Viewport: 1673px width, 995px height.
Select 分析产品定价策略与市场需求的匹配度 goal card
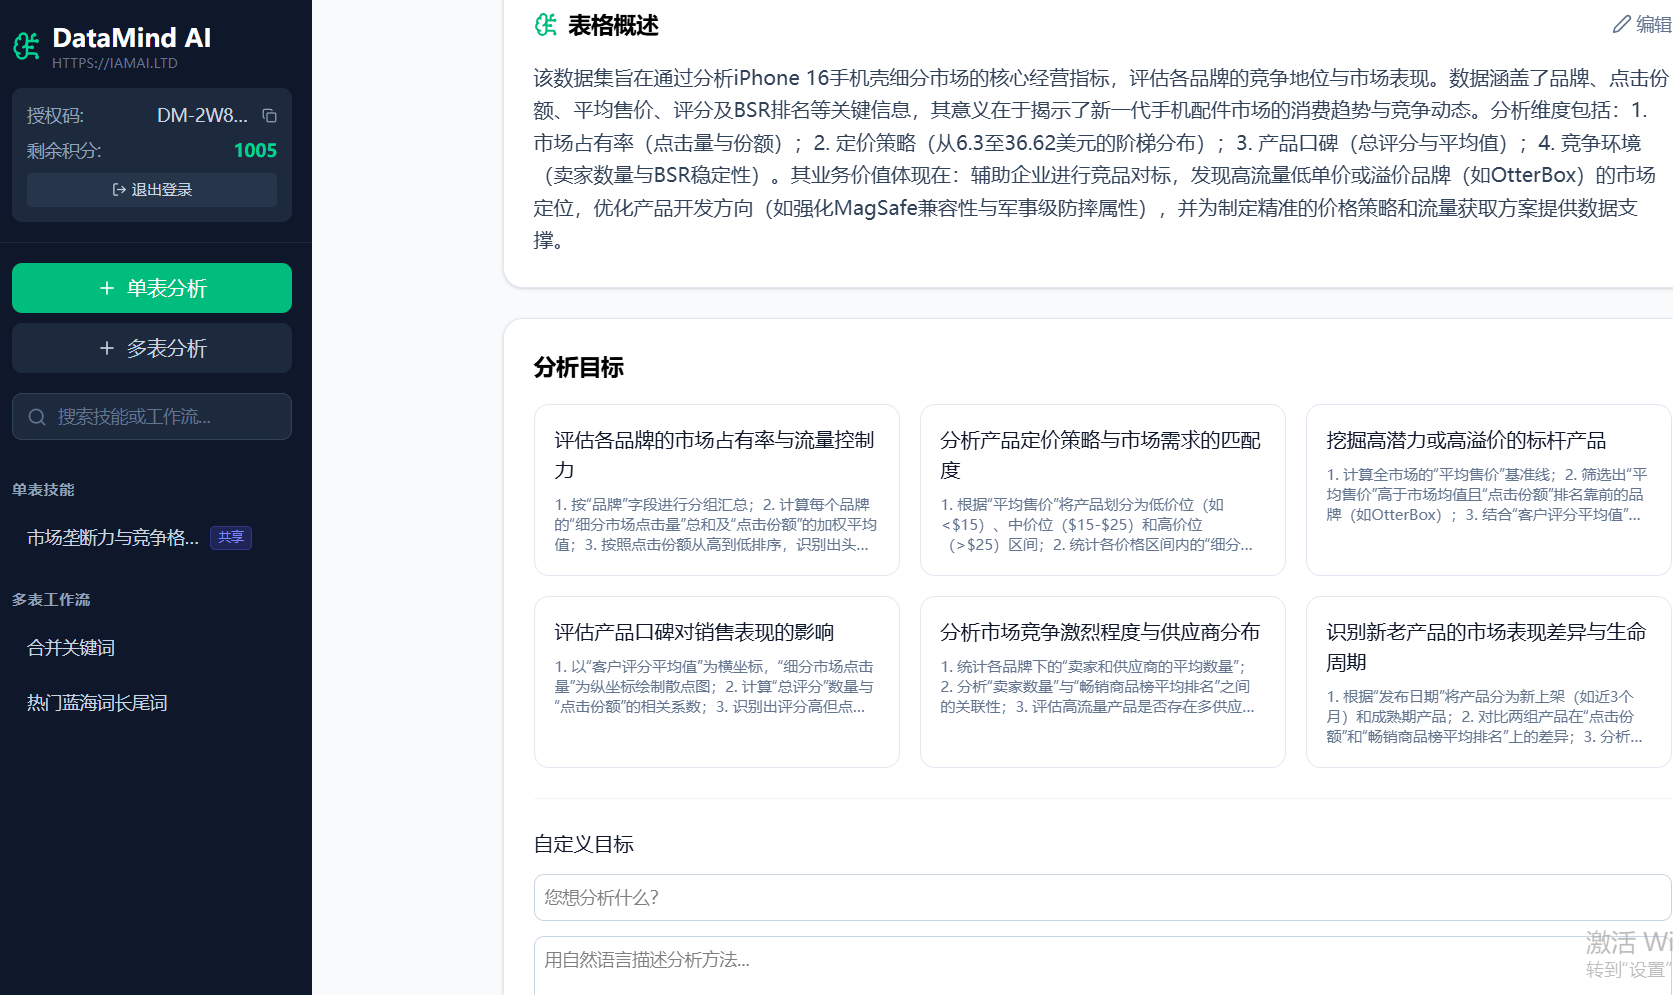(1102, 490)
